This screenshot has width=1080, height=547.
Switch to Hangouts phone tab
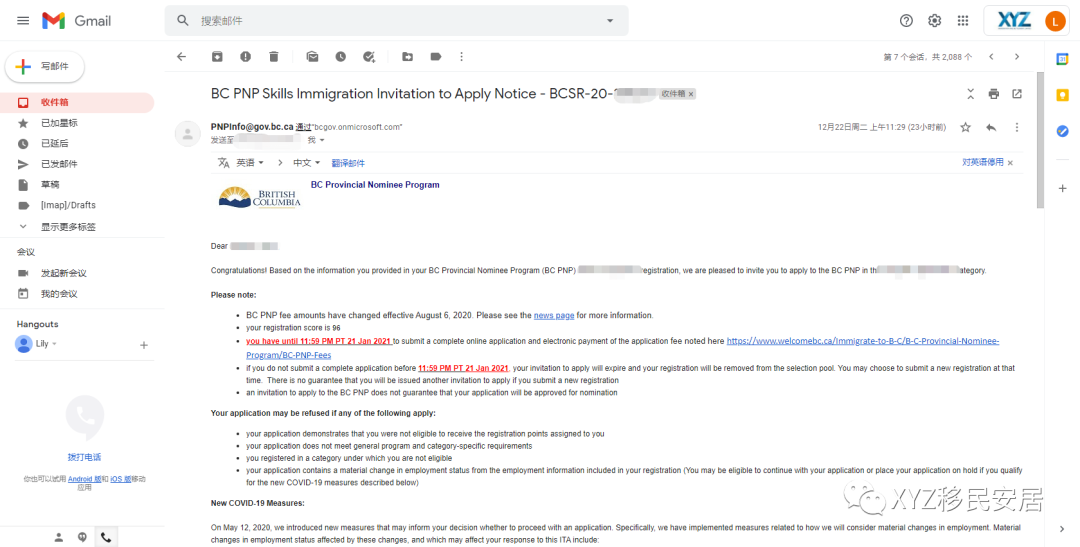pyautogui.click(x=106, y=537)
